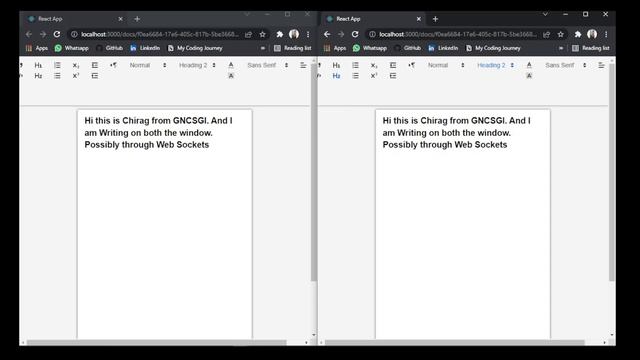The width and height of the screenshot is (640, 360).
Task: Open Whatsapp bookmark in left window
Action: click(x=71, y=48)
